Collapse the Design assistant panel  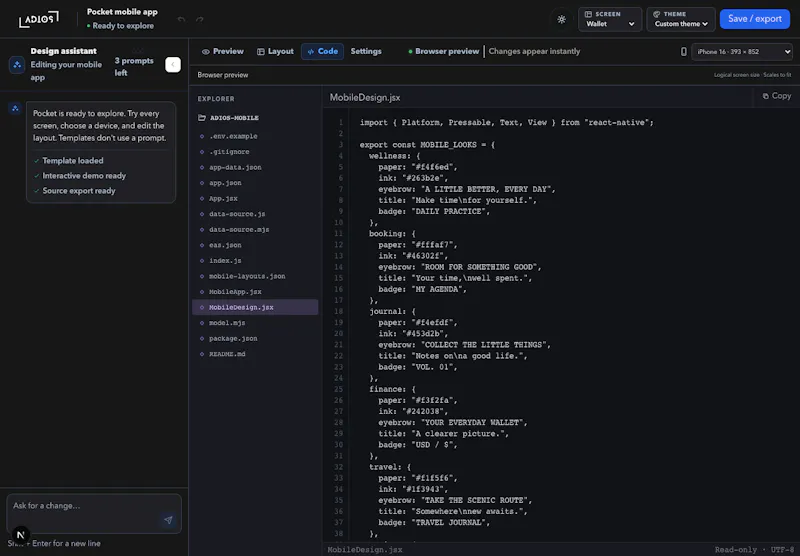[173, 64]
